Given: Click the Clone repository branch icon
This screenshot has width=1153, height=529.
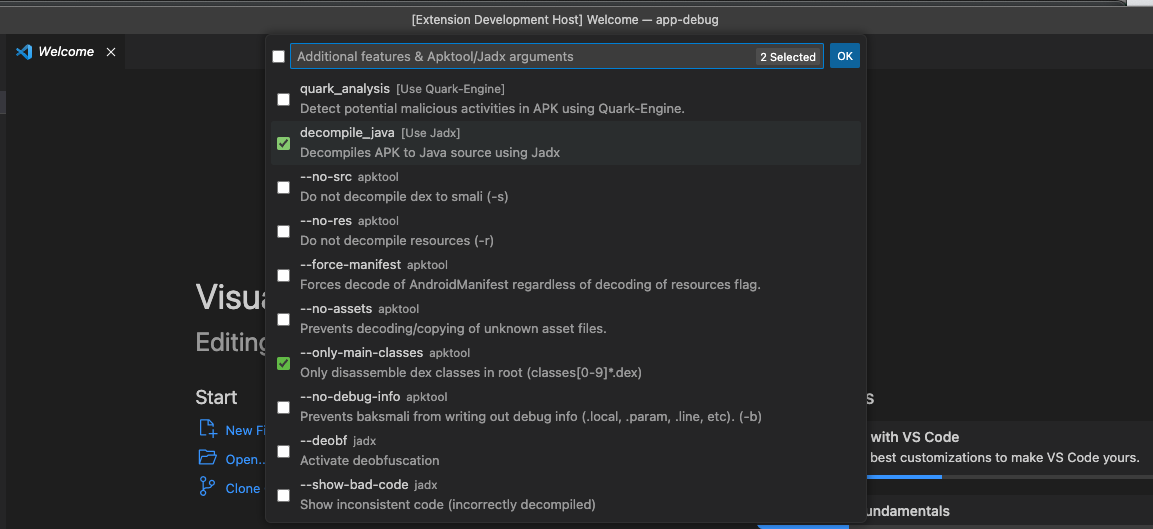Looking at the screenshot, I should 207,487.
